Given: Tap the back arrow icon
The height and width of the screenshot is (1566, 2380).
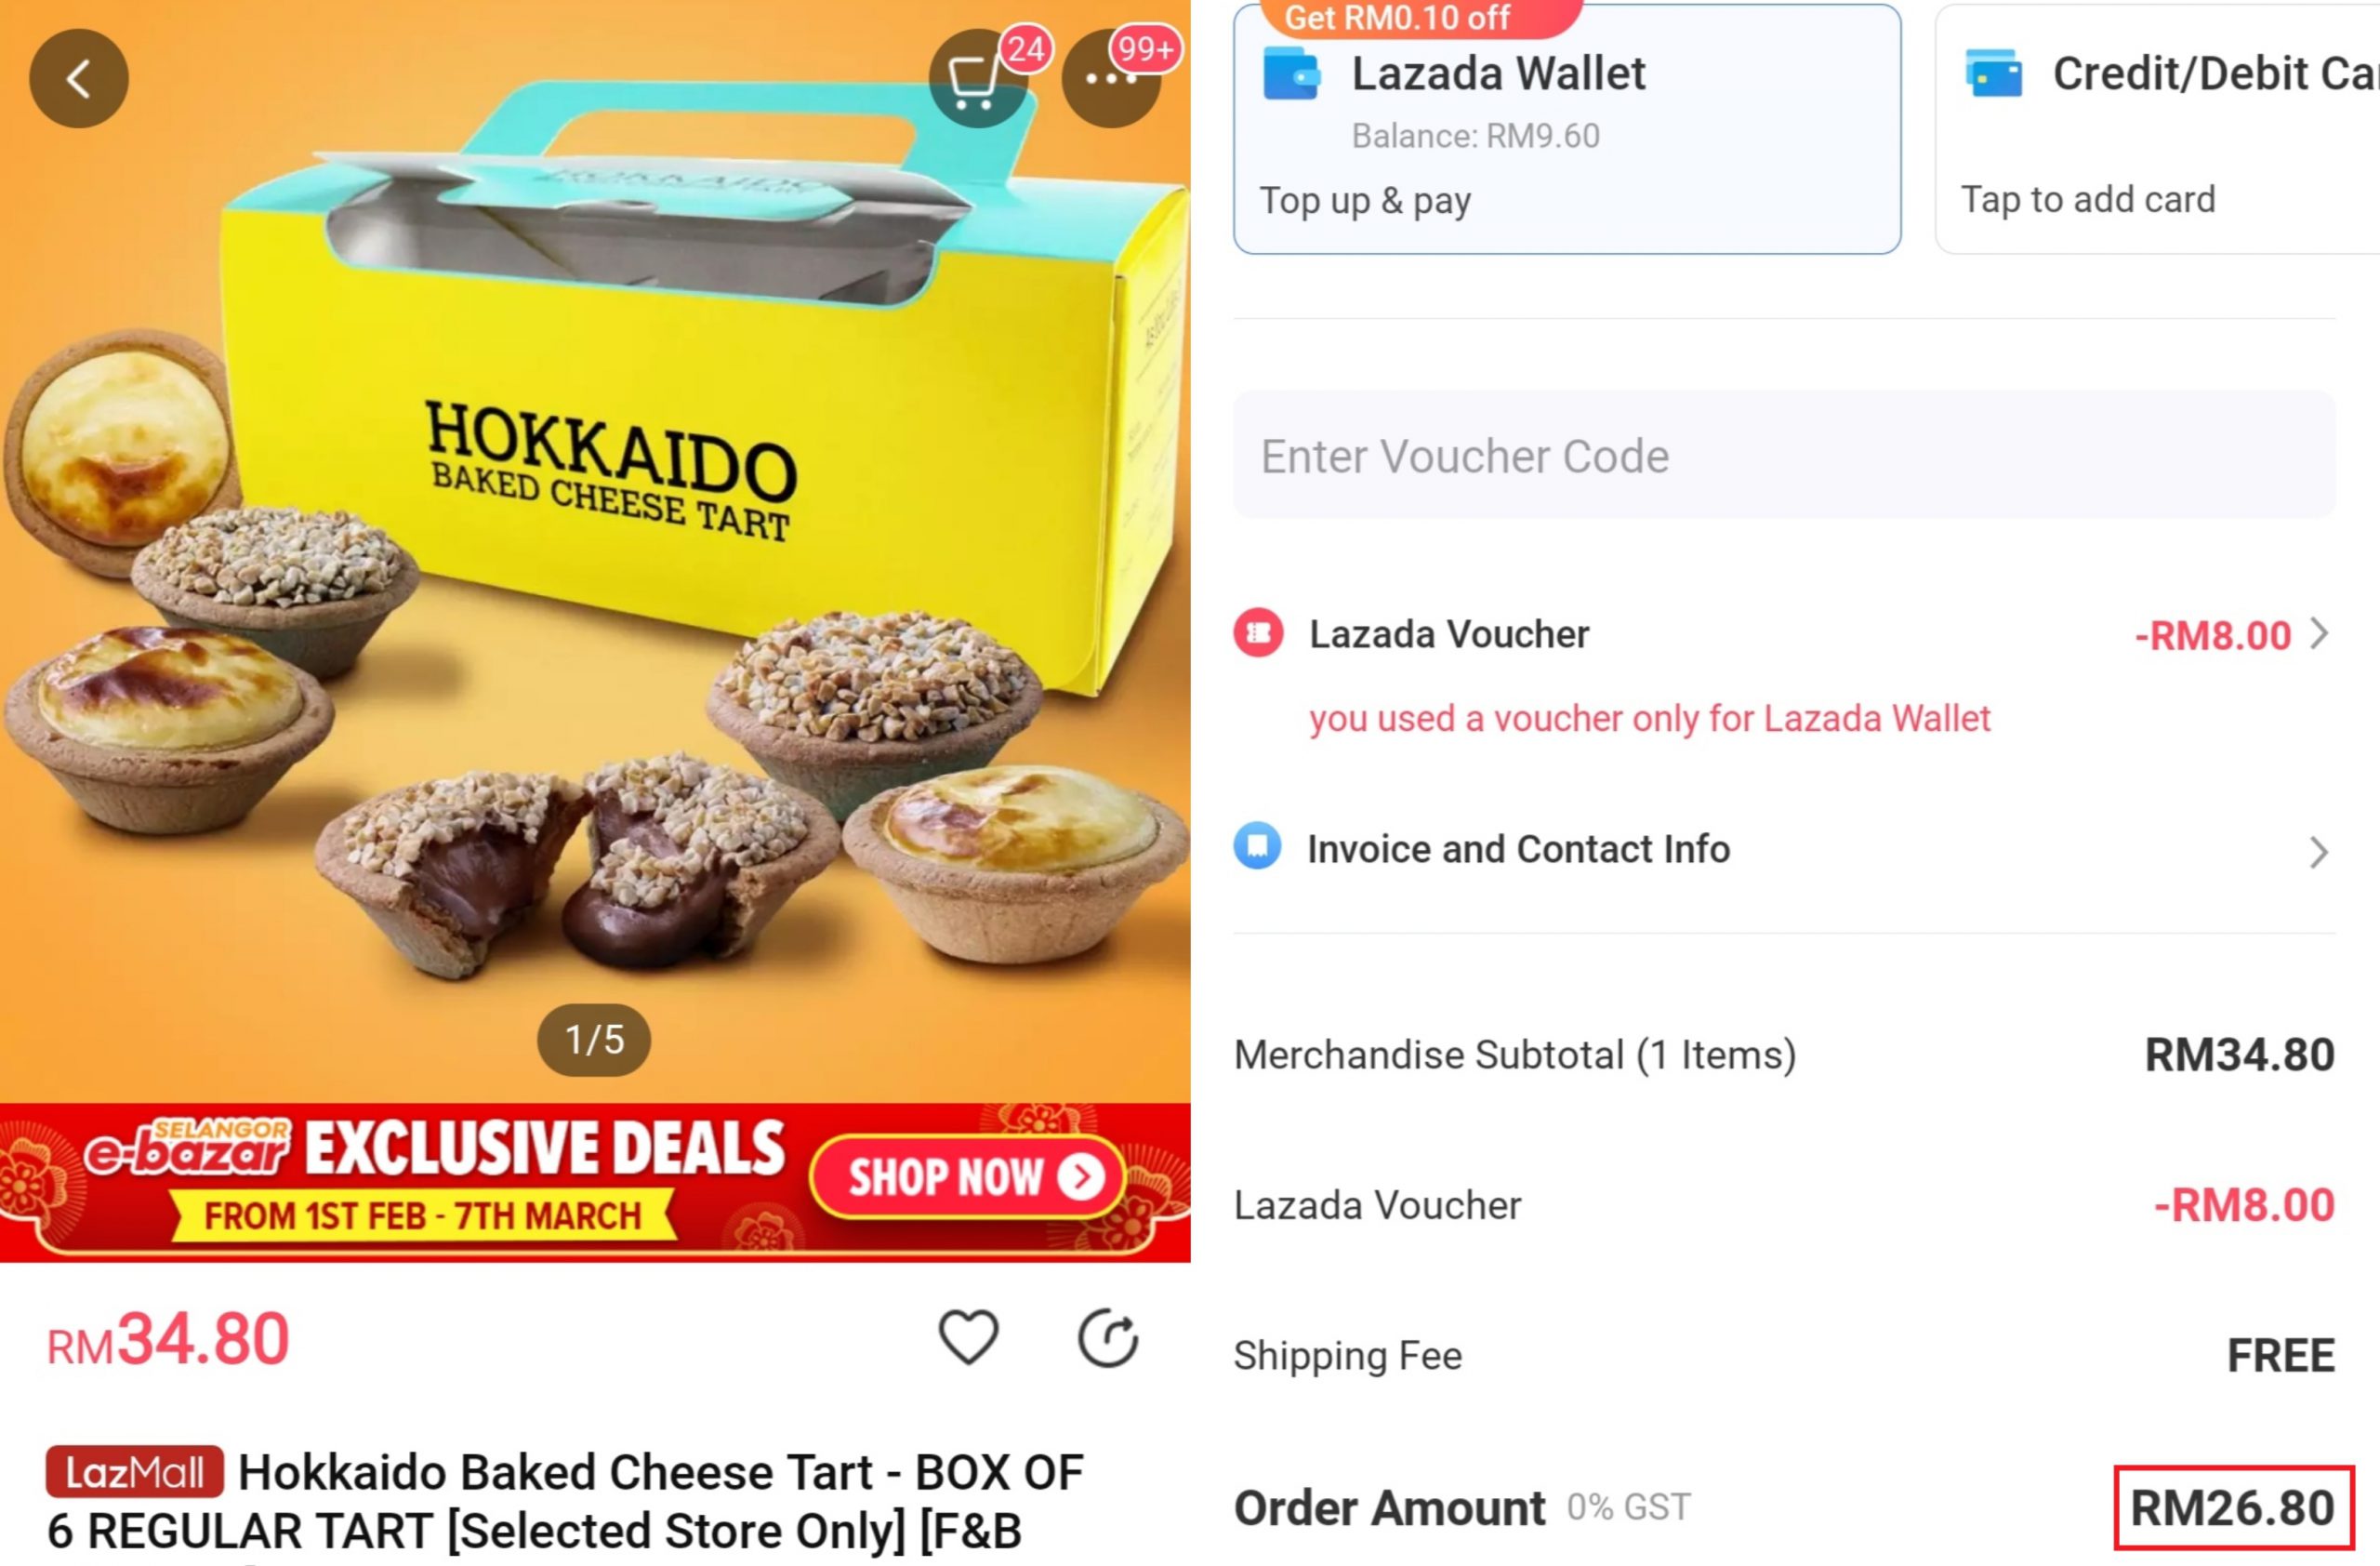Looking at the screenshot, I should (79, 78).
